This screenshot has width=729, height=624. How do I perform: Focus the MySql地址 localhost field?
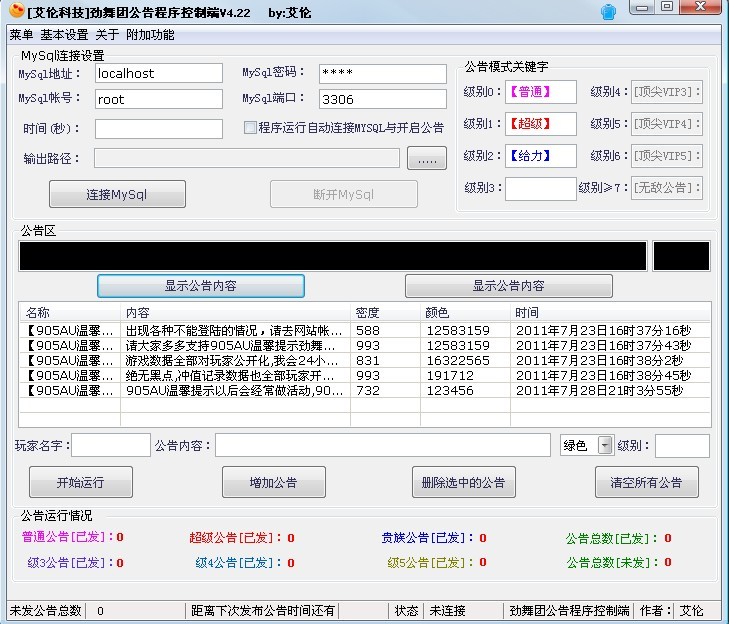point(159,73)
